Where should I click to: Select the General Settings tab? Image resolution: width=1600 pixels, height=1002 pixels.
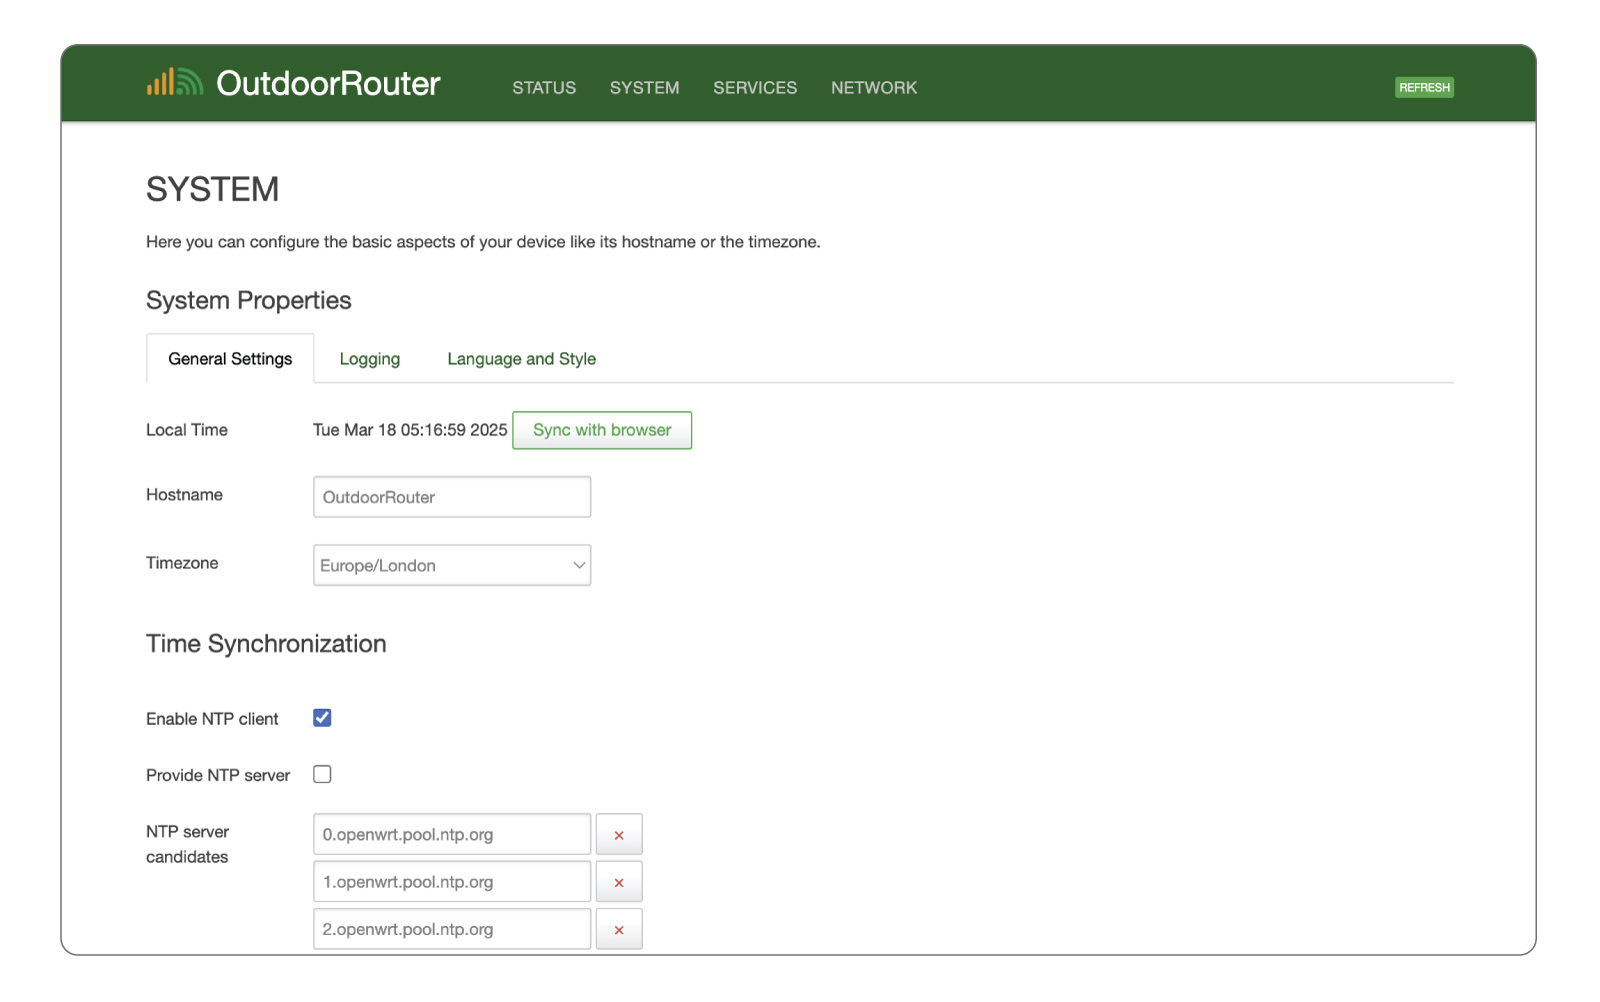[x=230, y=359]
